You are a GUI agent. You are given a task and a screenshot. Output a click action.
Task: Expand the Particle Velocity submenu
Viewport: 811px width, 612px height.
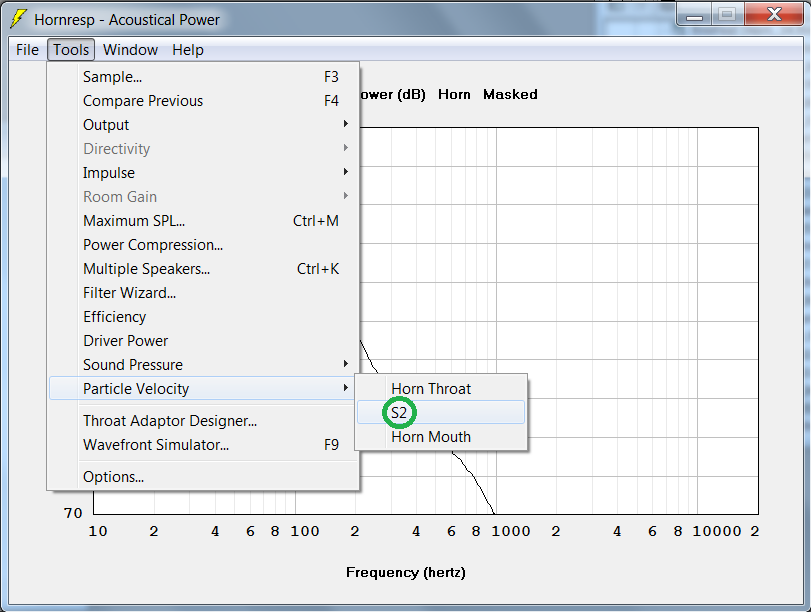(x=203, y=389)
